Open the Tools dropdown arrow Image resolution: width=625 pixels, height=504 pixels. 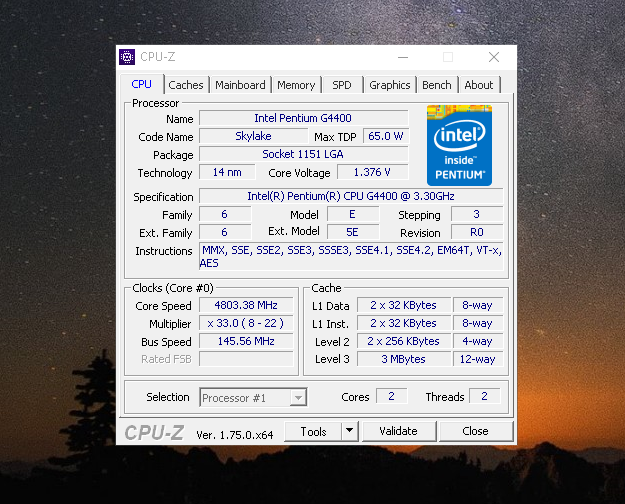350,431
